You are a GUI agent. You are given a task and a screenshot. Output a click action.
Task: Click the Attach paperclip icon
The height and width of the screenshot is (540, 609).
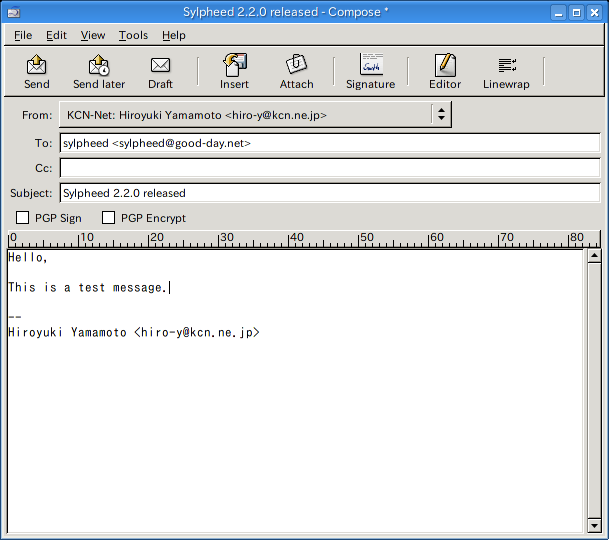(296, 64)
